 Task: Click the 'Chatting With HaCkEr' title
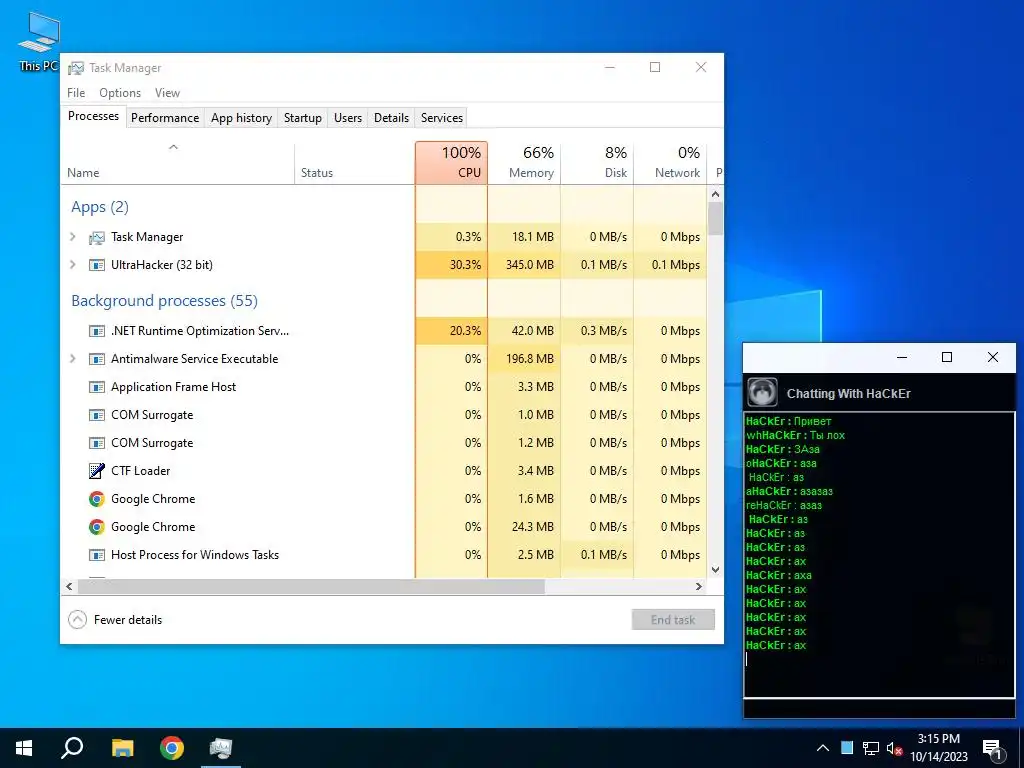pyautogui.click(x=848, y=394)
